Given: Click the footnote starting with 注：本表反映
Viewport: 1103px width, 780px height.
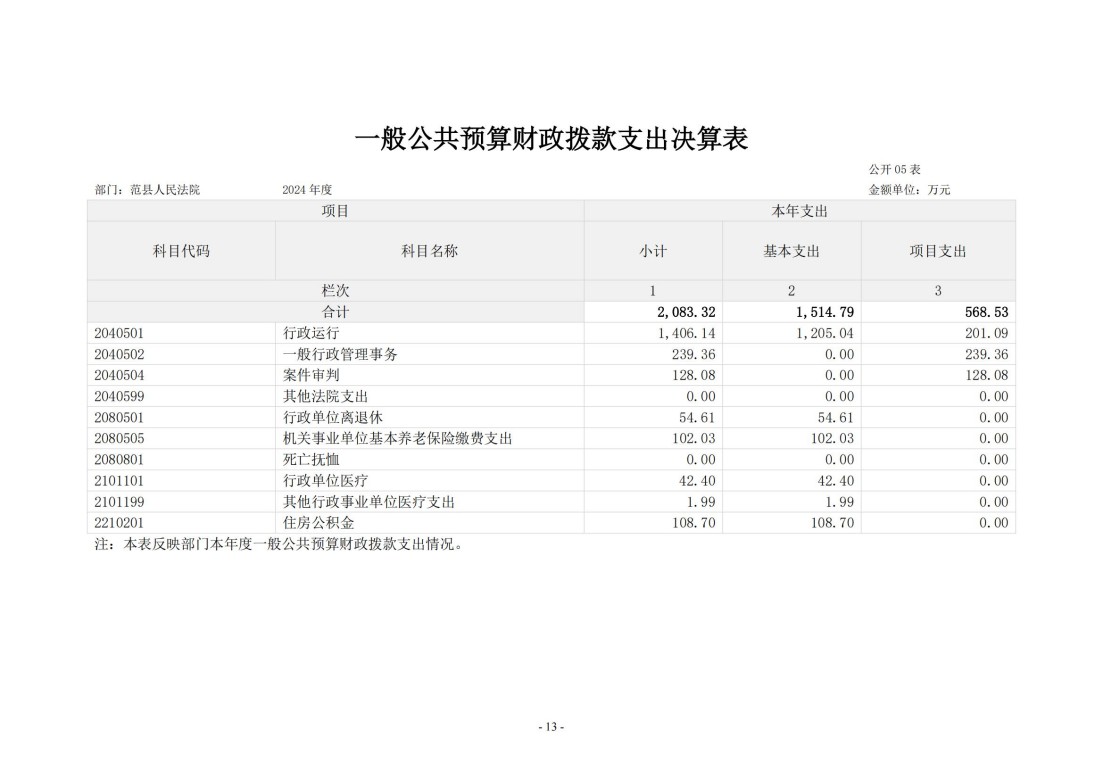Looking at the screenshot, I should 279,544.
